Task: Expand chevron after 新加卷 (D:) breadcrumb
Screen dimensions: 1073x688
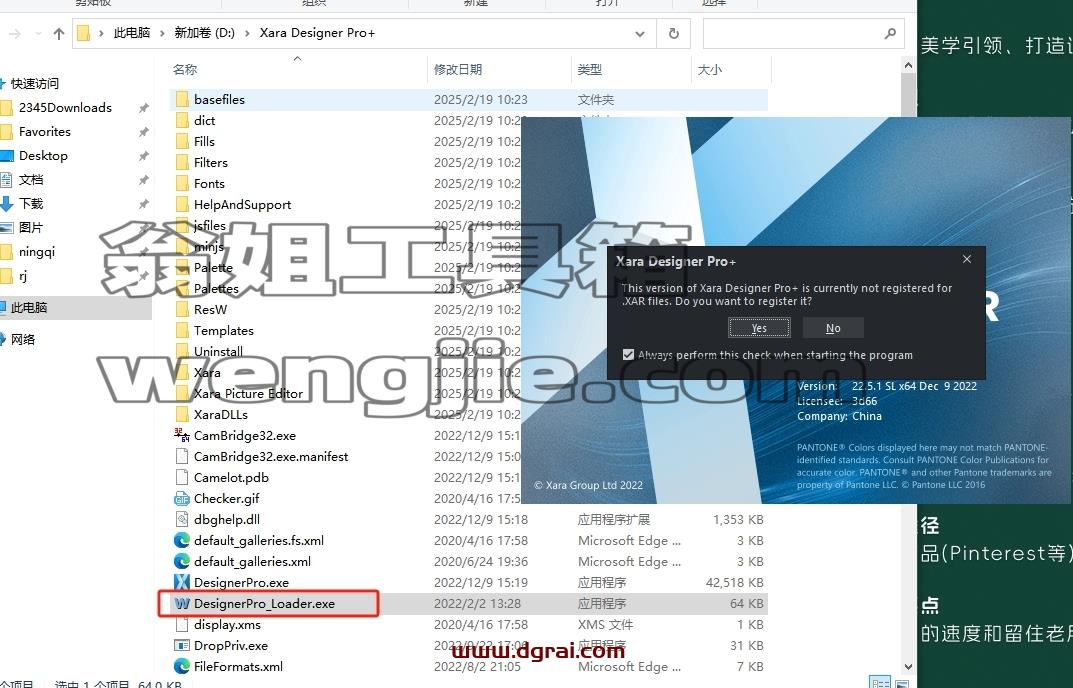Action: point(247,33)
